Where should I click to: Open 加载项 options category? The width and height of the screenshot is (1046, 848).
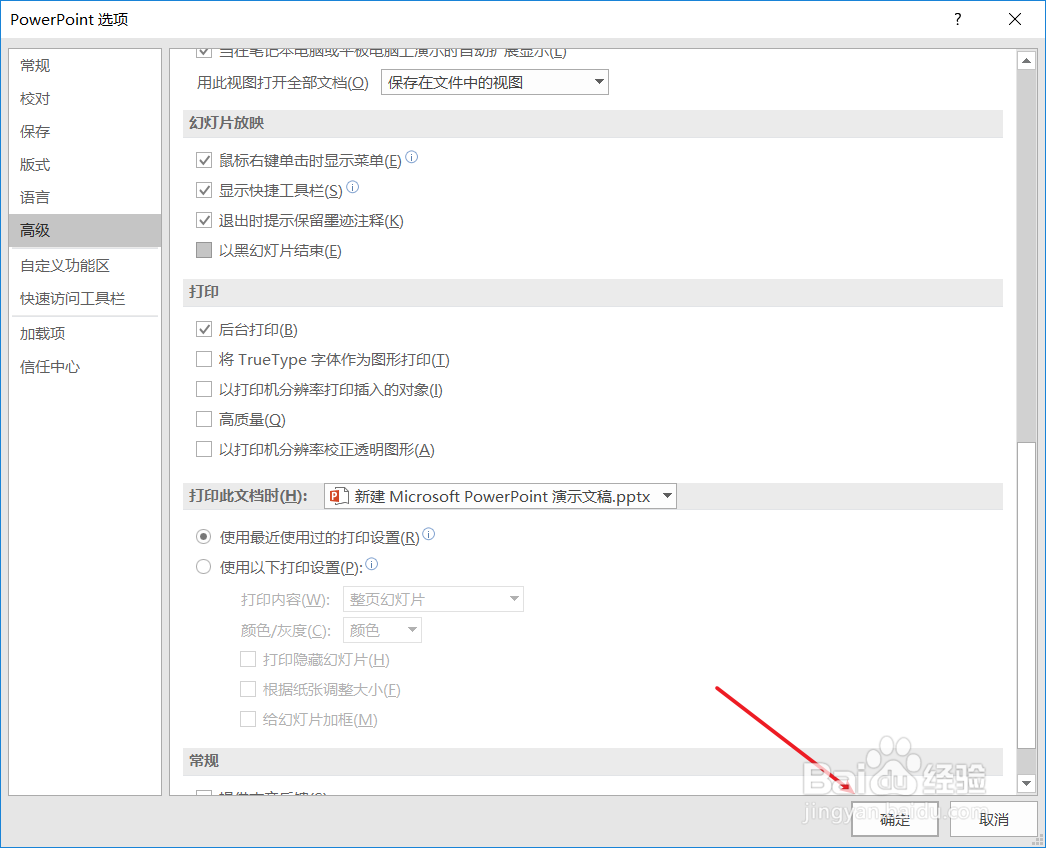tap(85, 334)
